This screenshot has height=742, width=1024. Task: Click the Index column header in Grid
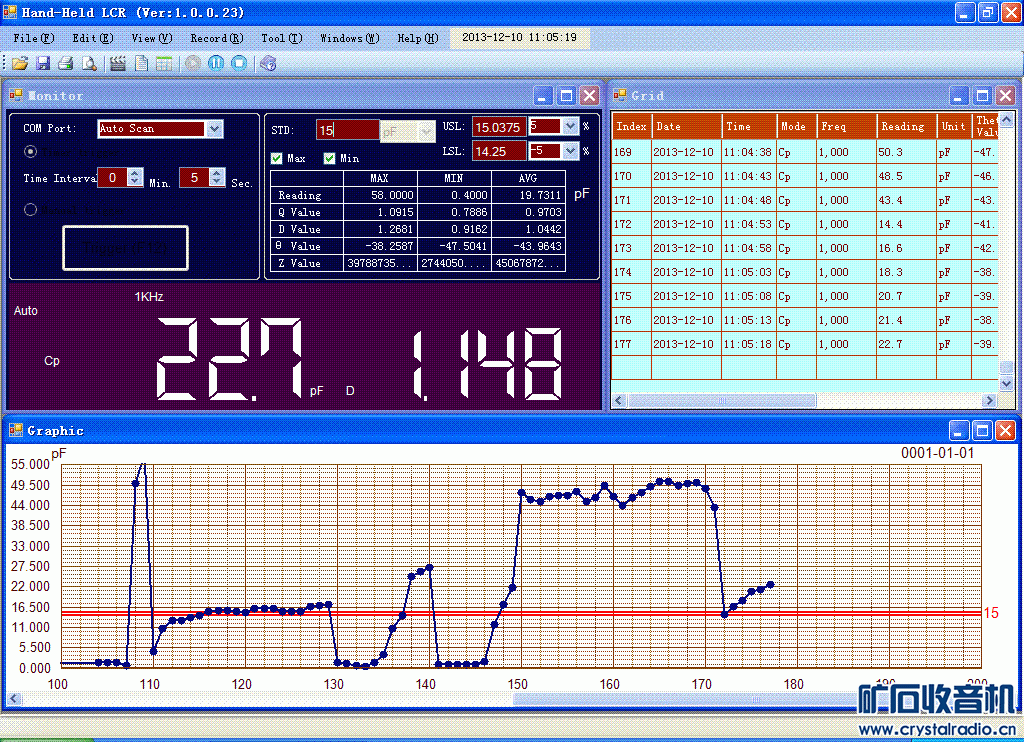coord(631,126)
